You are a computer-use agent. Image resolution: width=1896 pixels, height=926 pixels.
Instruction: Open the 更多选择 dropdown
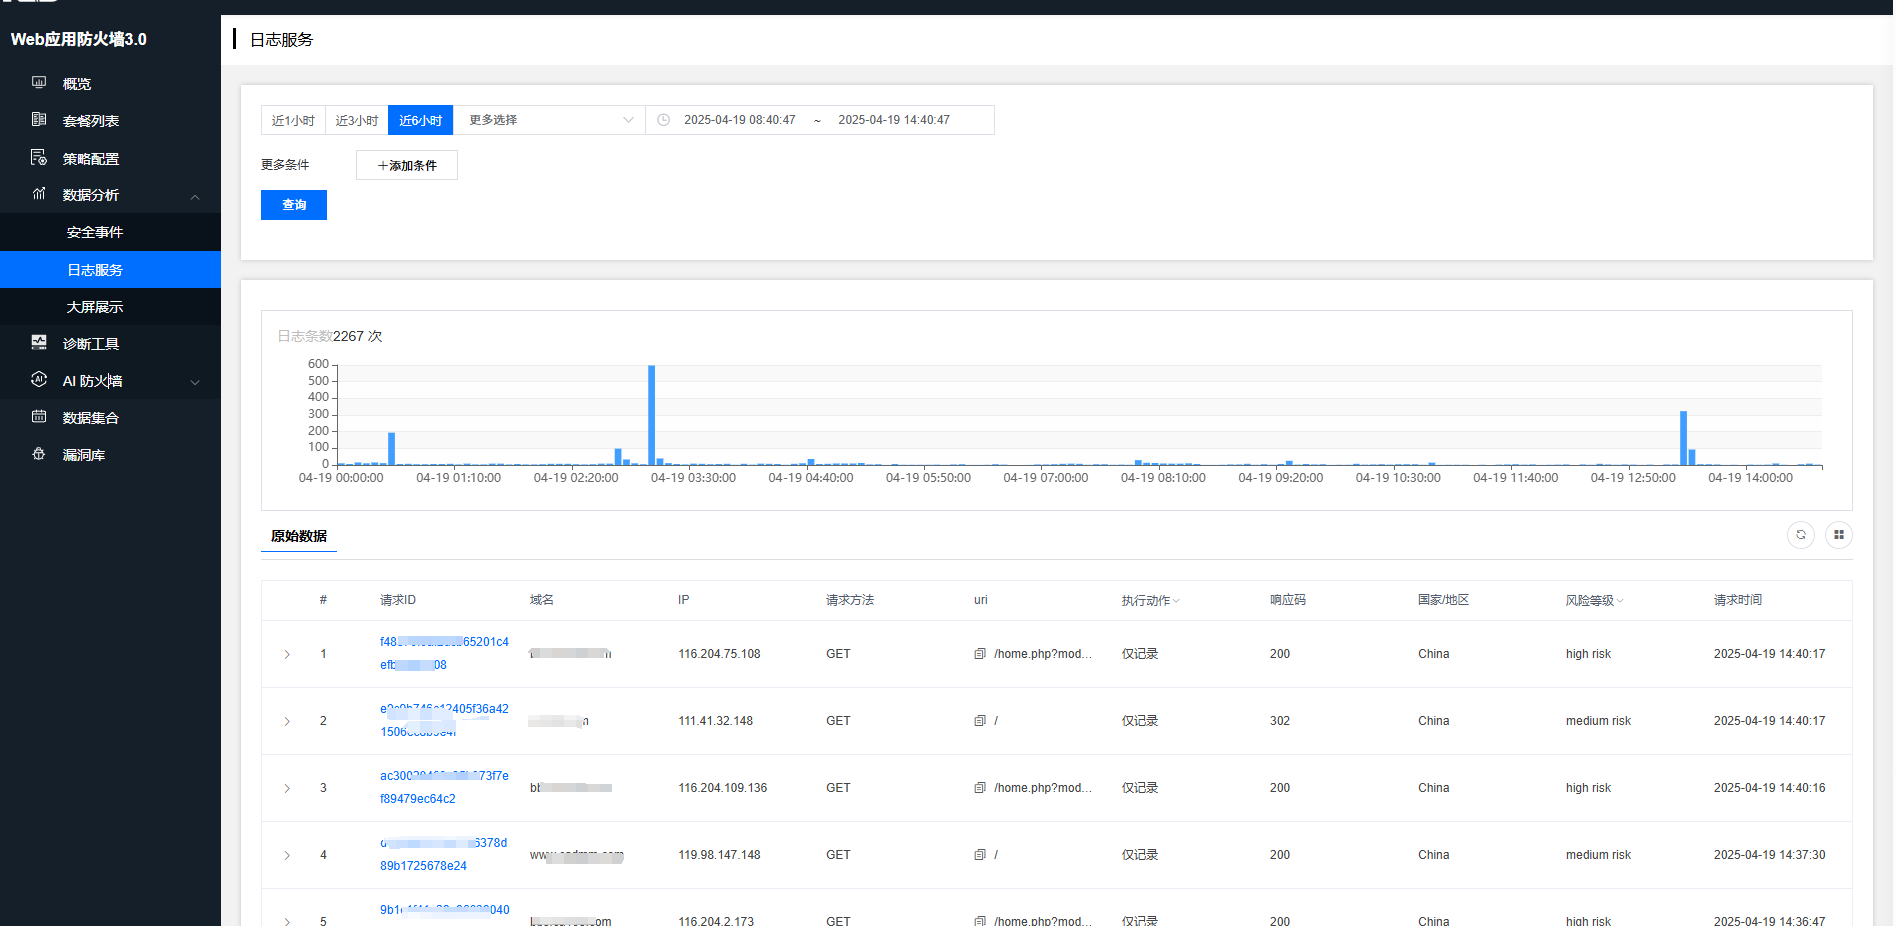[x=549, y=120]
